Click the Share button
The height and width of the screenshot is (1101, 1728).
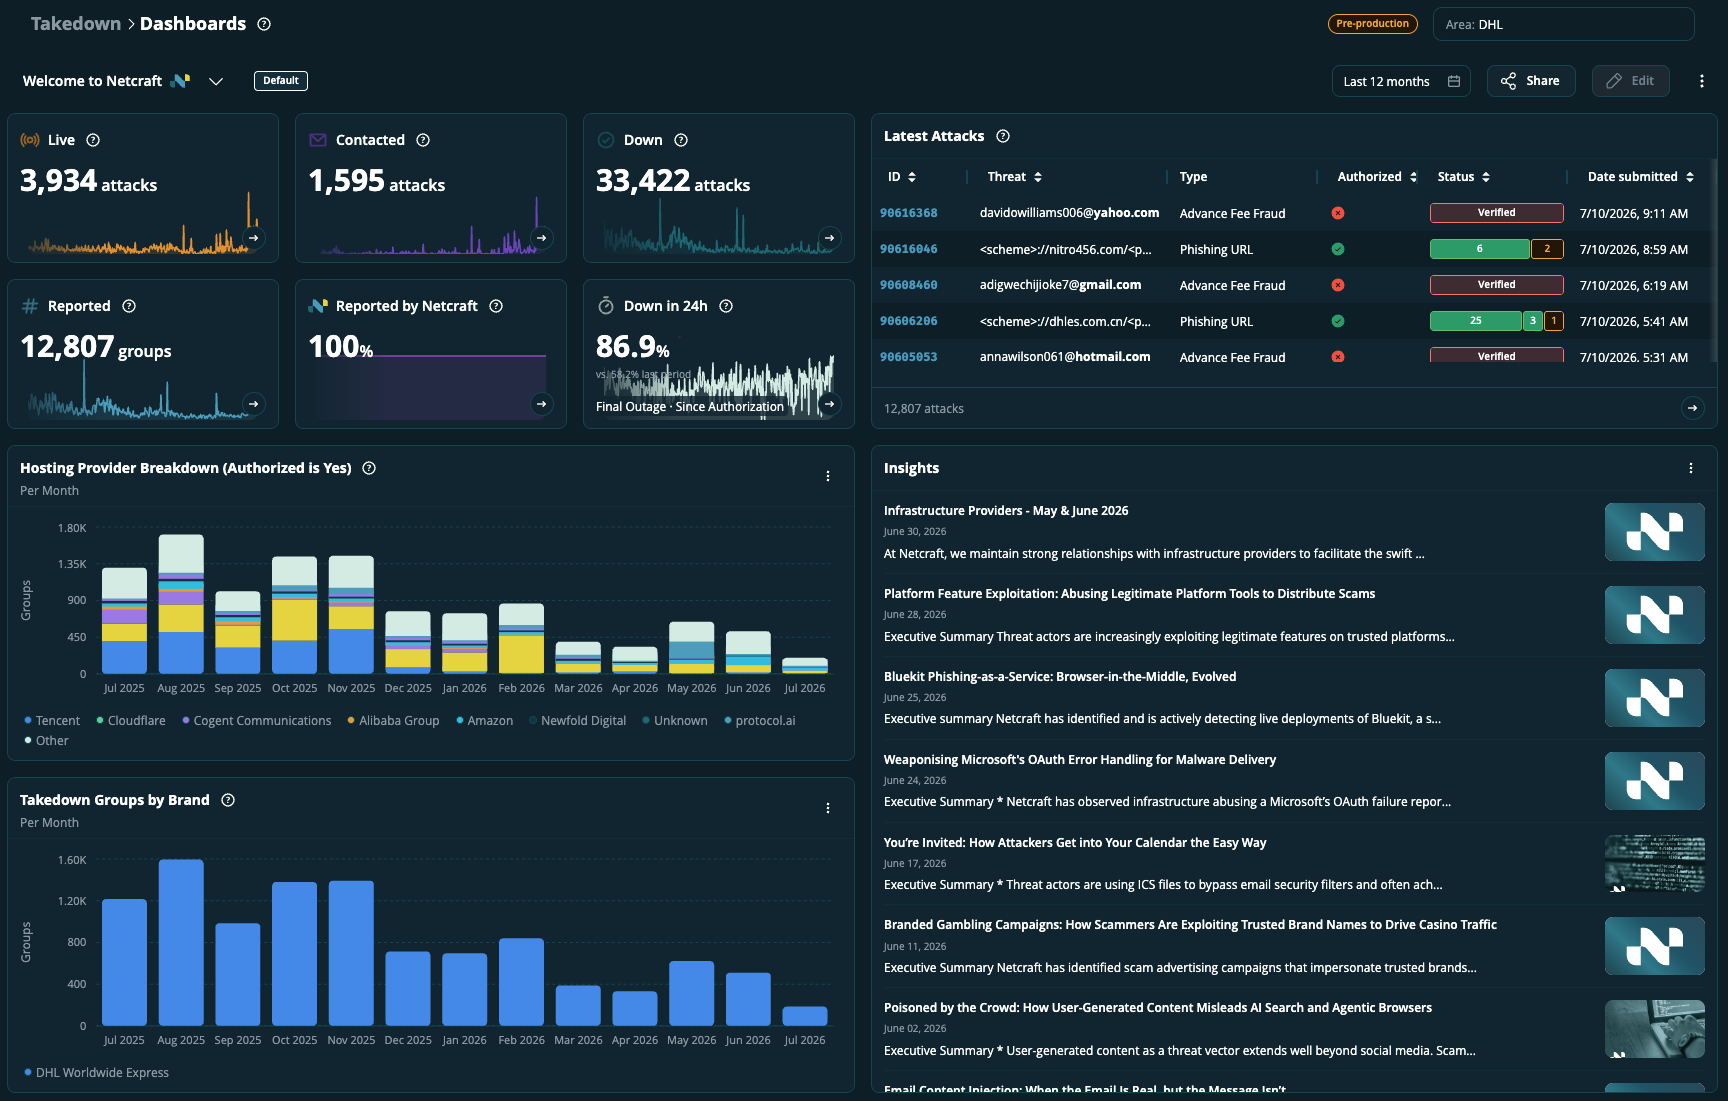[1531, 81]
